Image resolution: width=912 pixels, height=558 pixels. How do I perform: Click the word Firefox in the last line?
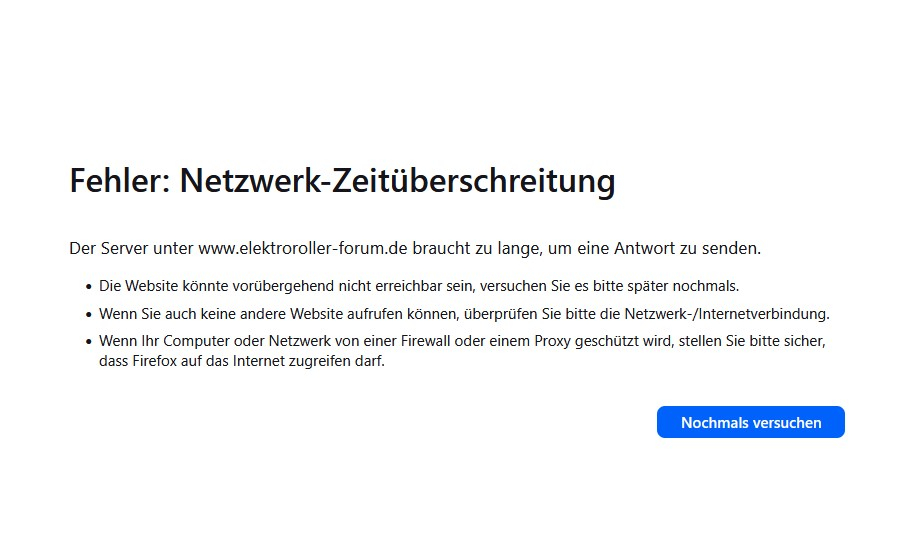coord(153,362)
